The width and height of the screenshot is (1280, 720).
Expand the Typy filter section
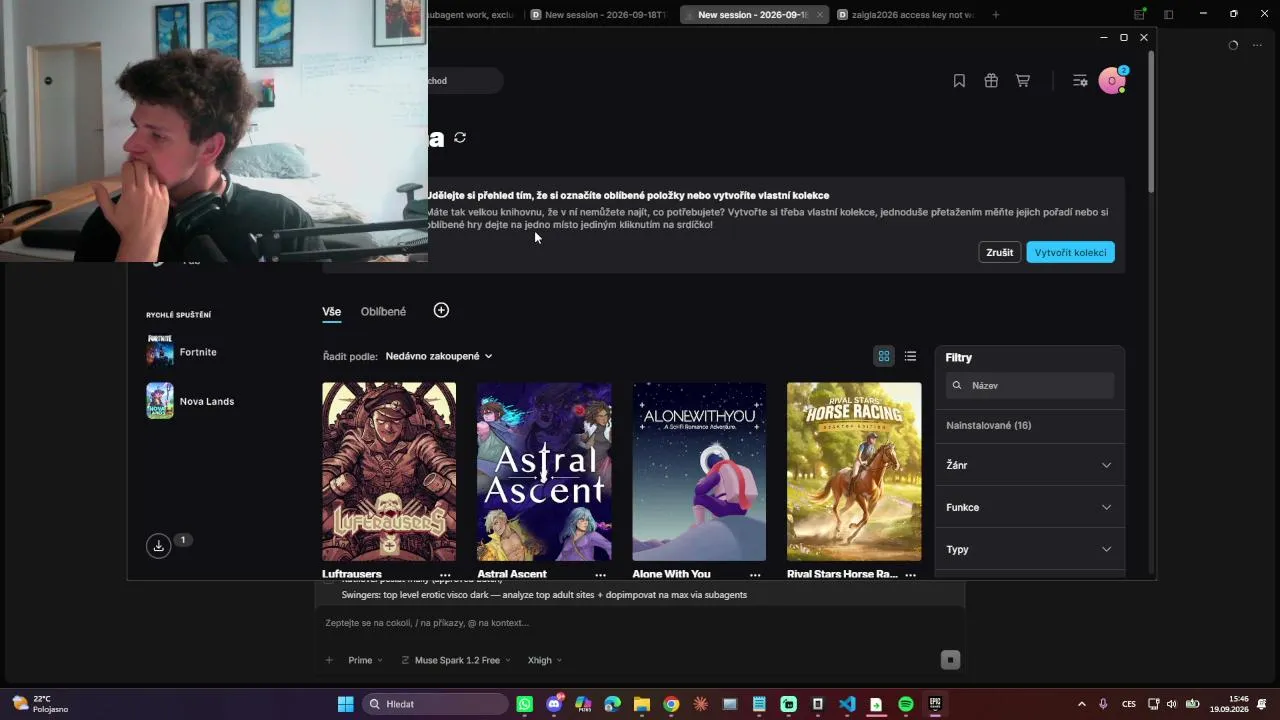click(1029, 549)
